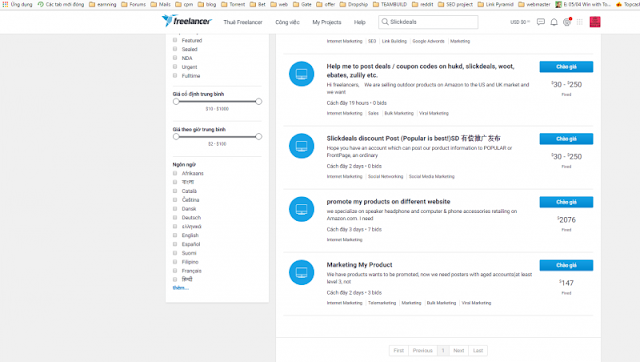Check the NDA filter checkbox

pyautogui.click(x=175, y=58)
